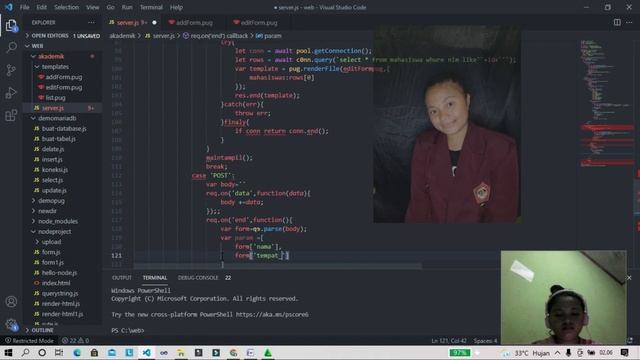The height and width of the screenshot is (360, 640).
Task: Open buat-database.js file
Action: [63, 129]
